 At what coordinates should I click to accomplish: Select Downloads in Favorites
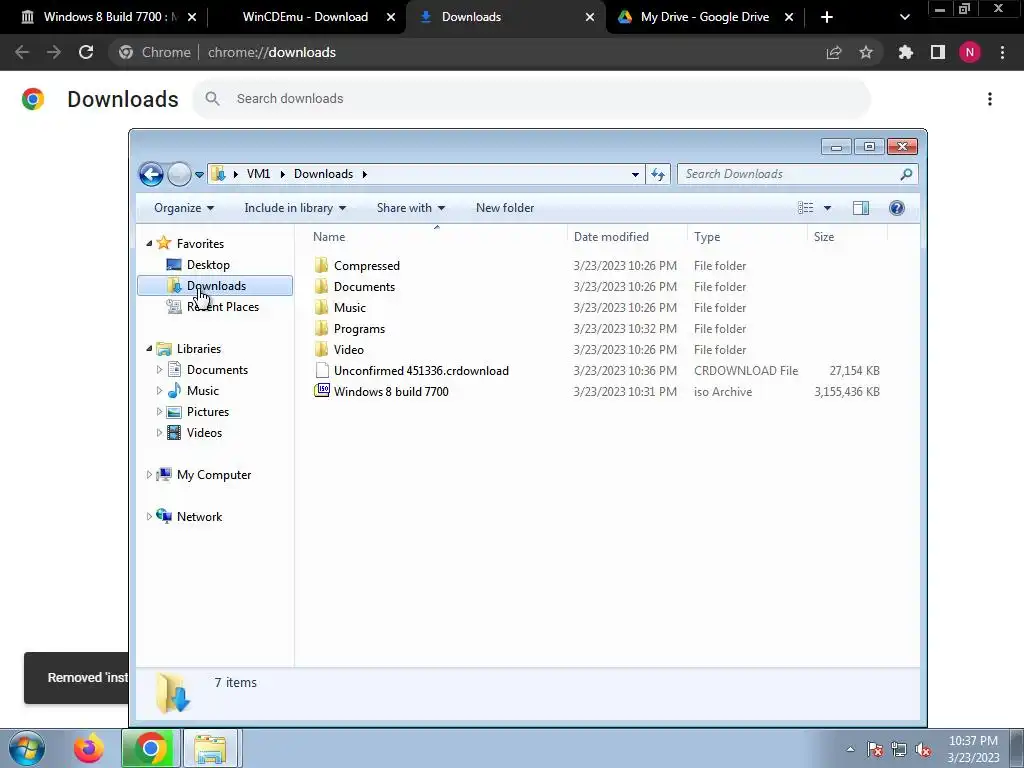(x=215, y=285)
